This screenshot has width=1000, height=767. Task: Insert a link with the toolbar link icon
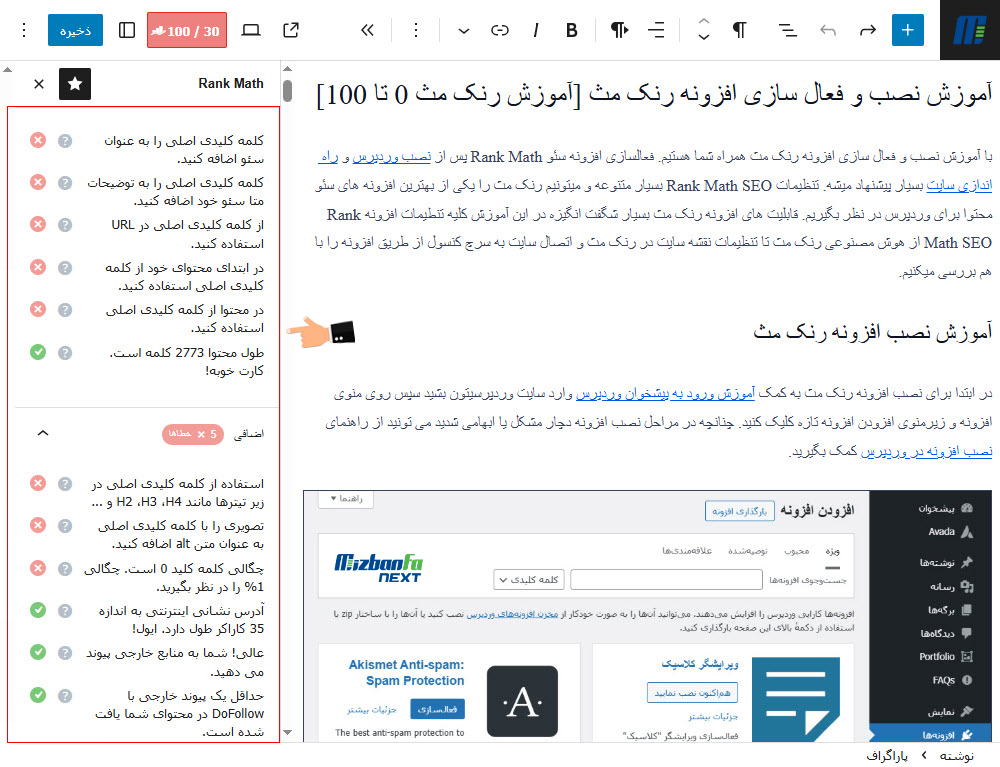[x=499, y=30]
